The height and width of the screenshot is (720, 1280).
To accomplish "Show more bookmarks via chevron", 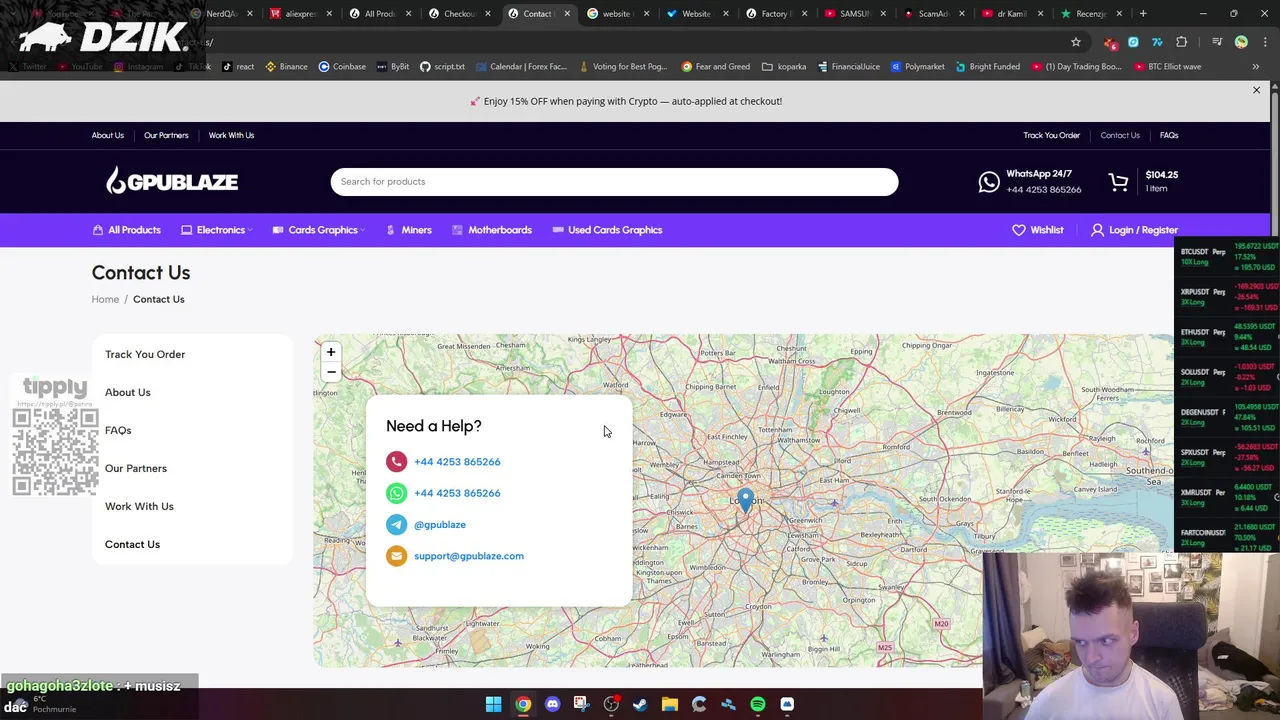I will (x=1256, y=67).
